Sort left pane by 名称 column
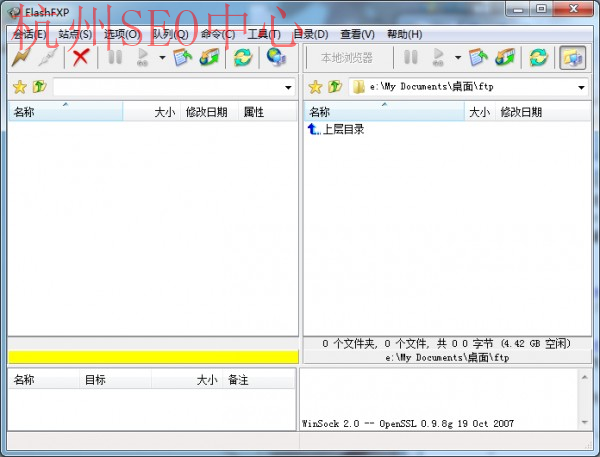The width and height of the screenshot is (600, 457). [x=65, y=112]
